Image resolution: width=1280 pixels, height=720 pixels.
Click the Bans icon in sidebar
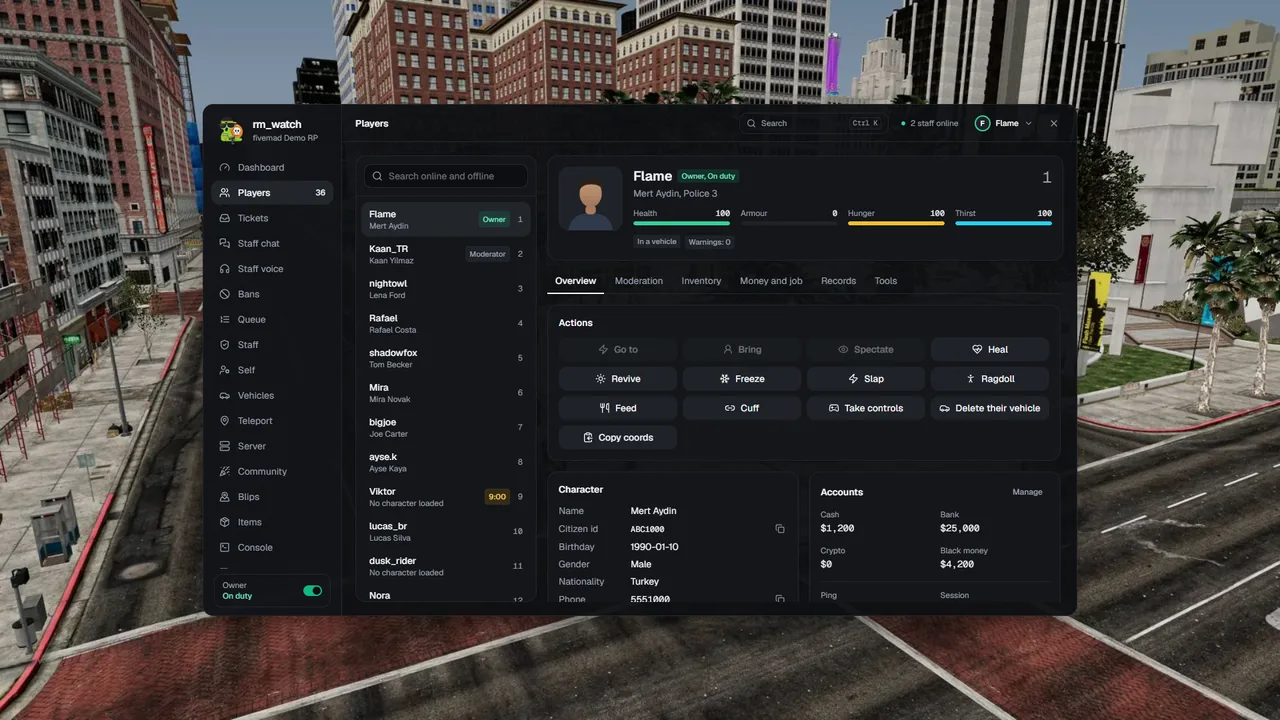225,294
